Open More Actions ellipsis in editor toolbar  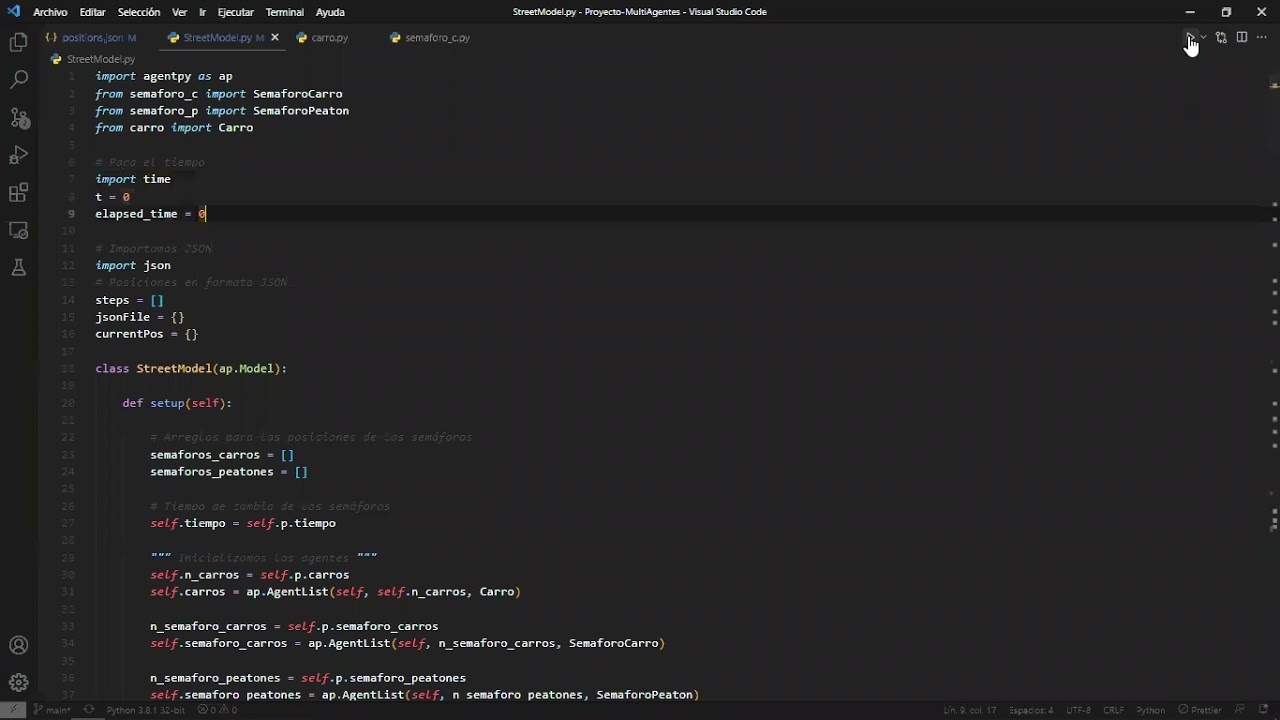point(1262,37)
